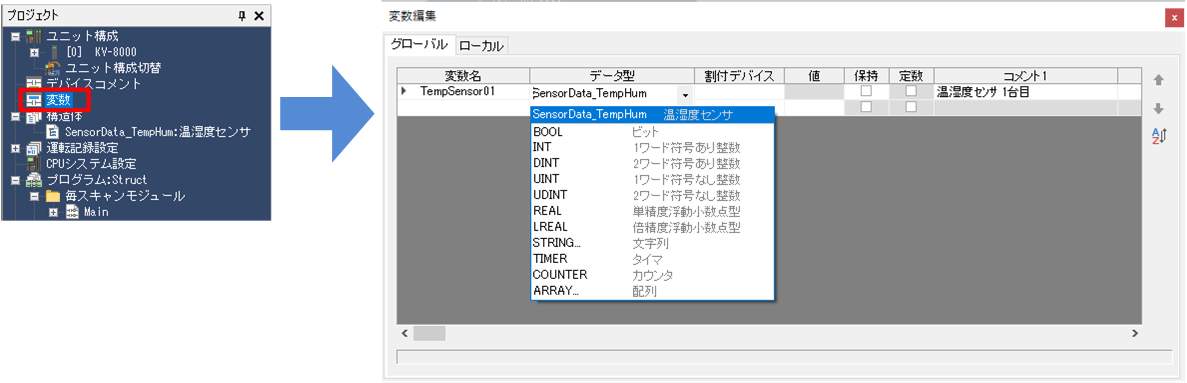Click データ型 column header
The image size is (1187, 383).
point(612,75)
